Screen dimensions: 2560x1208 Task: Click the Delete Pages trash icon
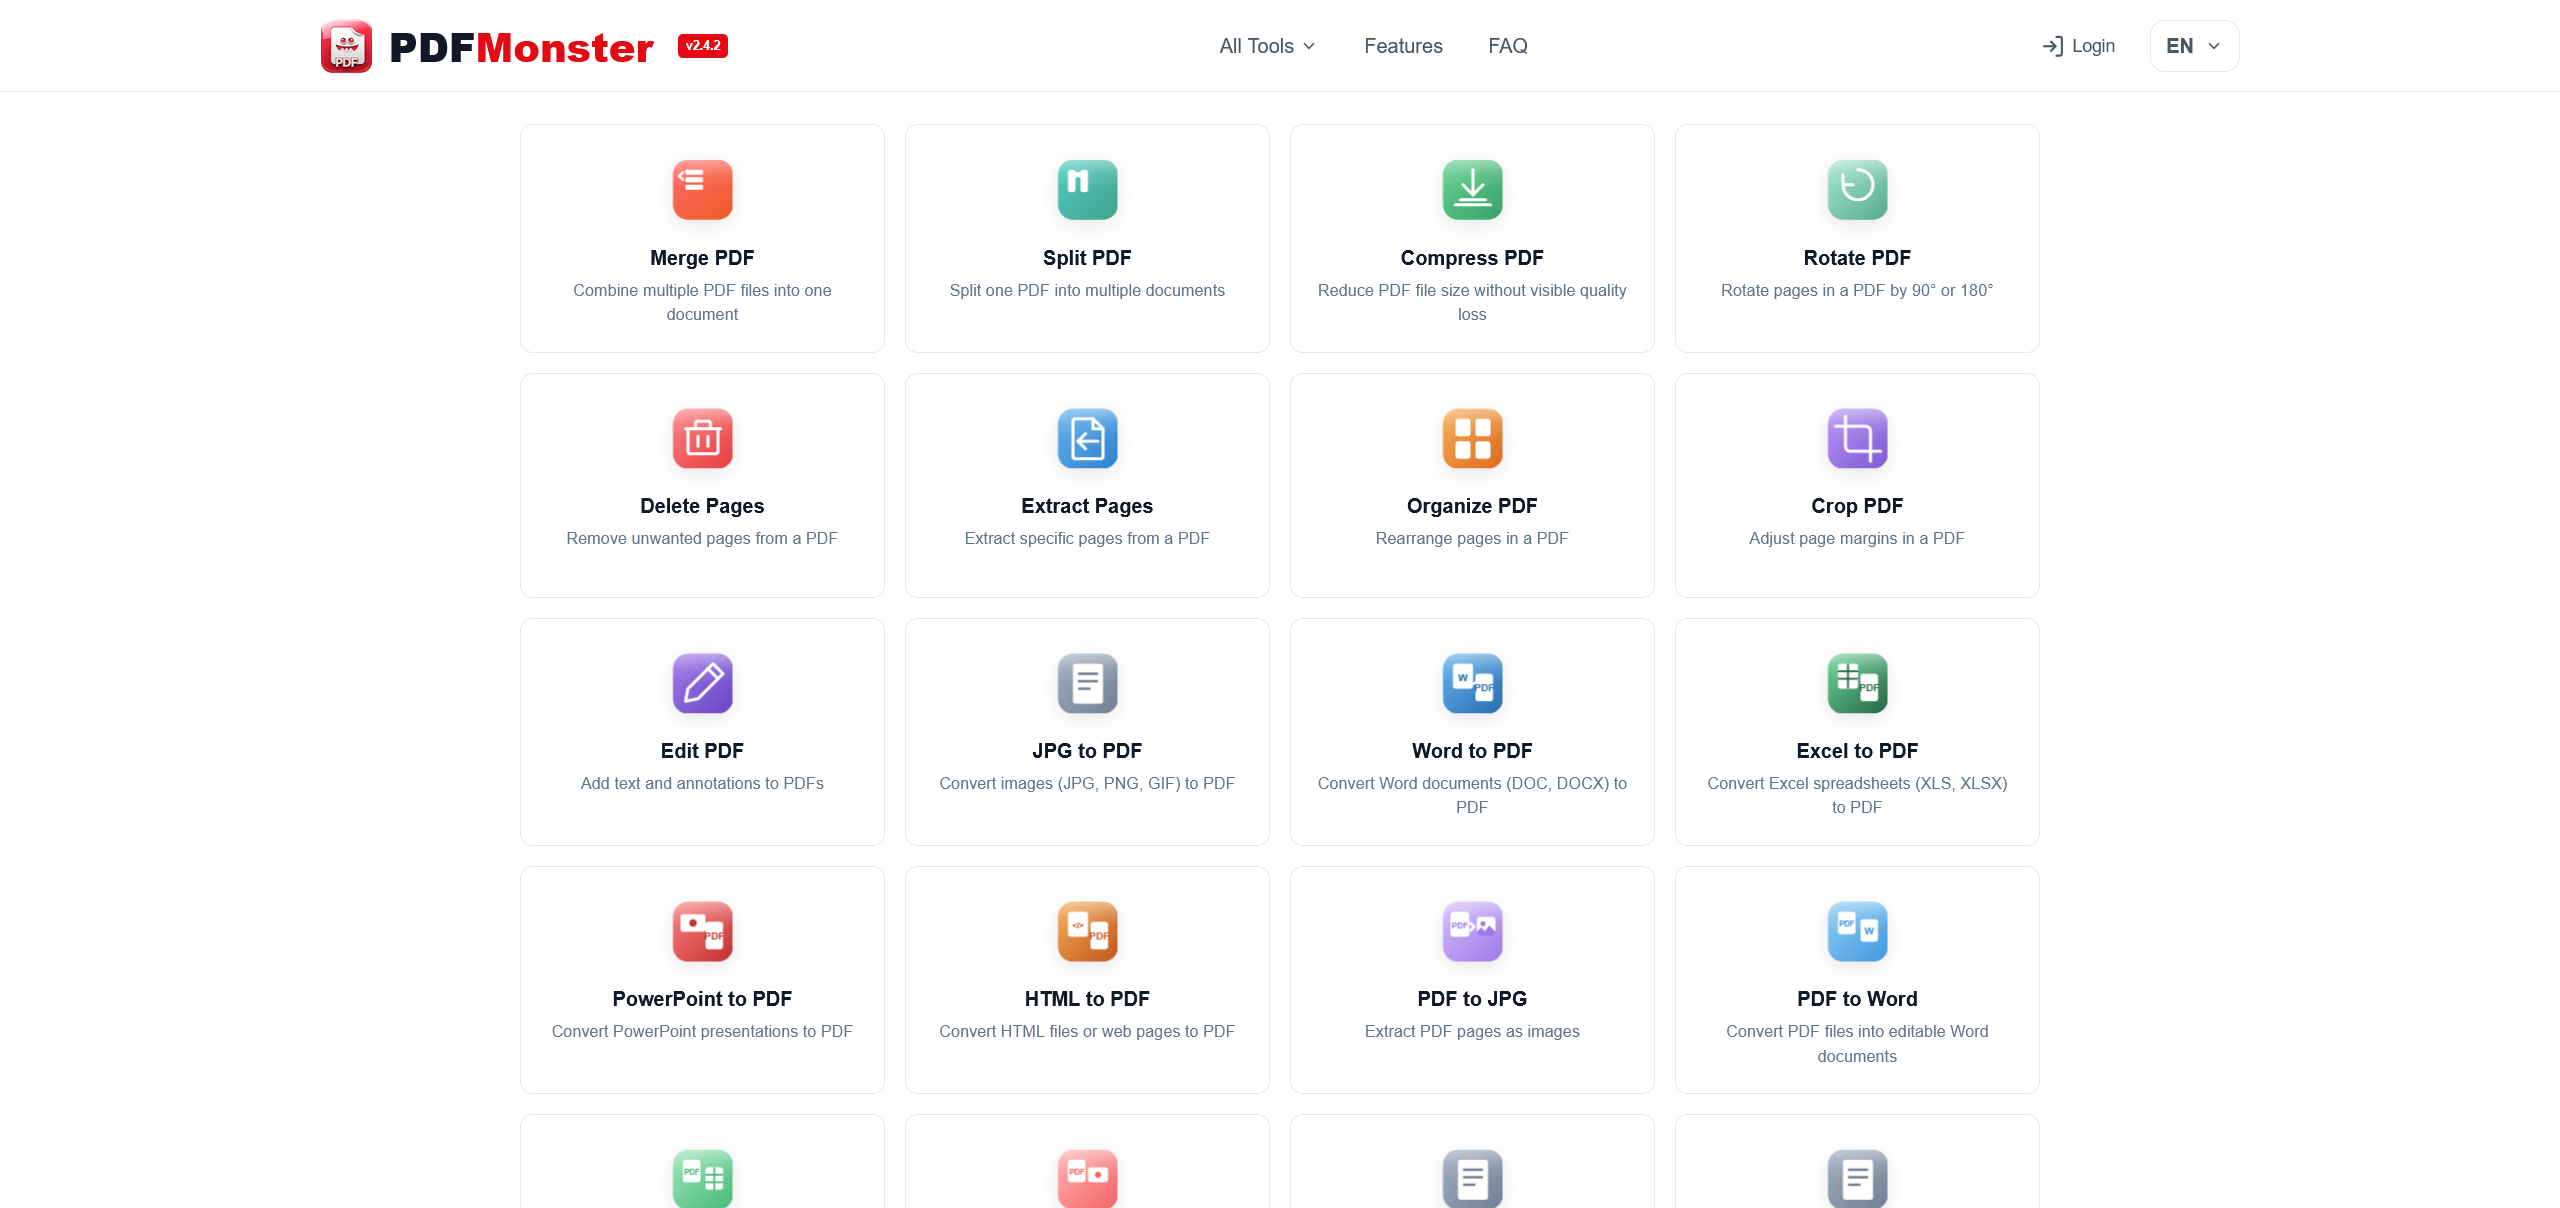click(702, 438)
